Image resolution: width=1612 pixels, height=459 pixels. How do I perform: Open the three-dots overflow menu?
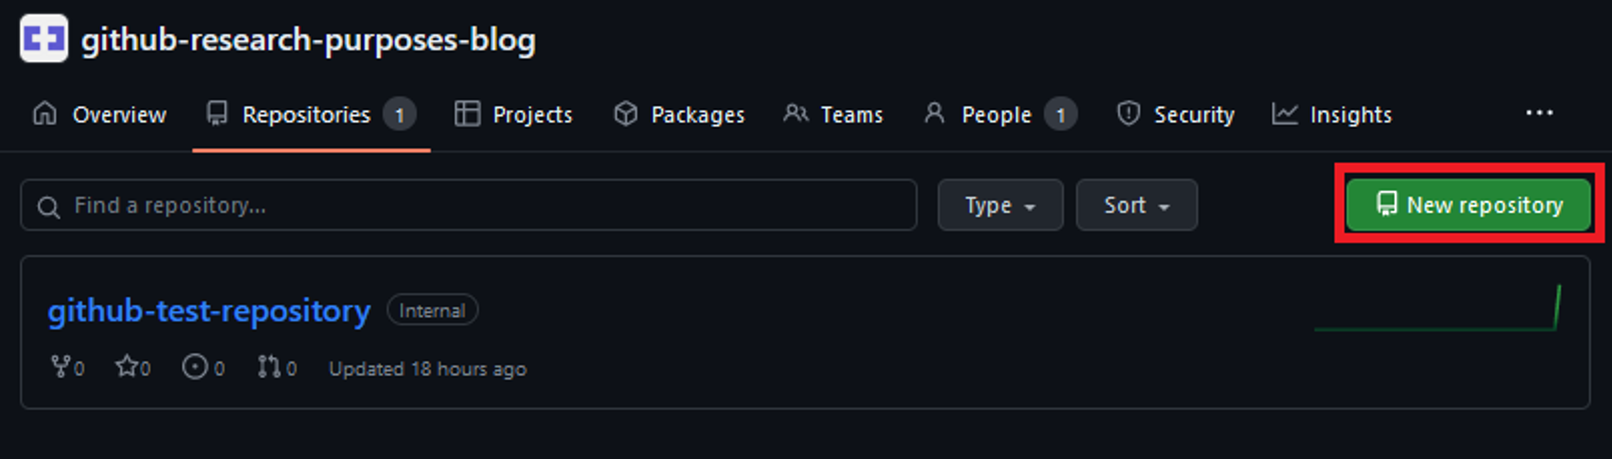[x=1539, y=114]
